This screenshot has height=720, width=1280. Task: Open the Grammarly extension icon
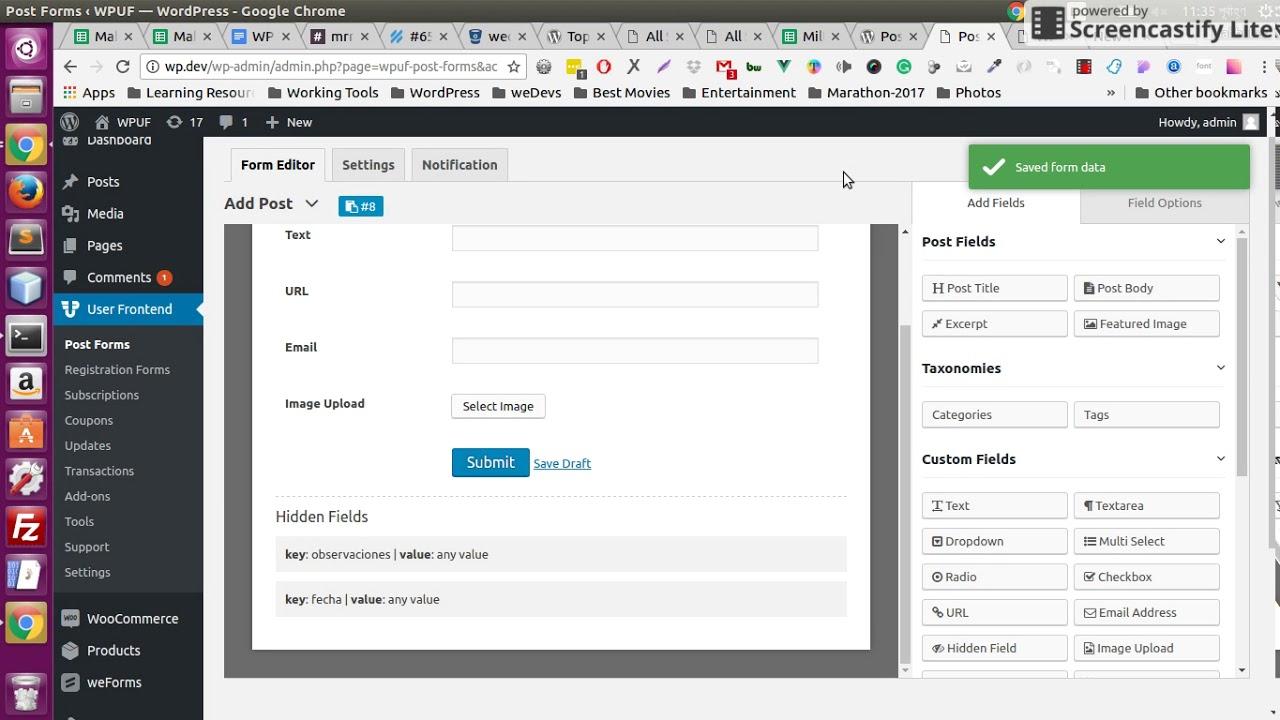pos(904,67)
